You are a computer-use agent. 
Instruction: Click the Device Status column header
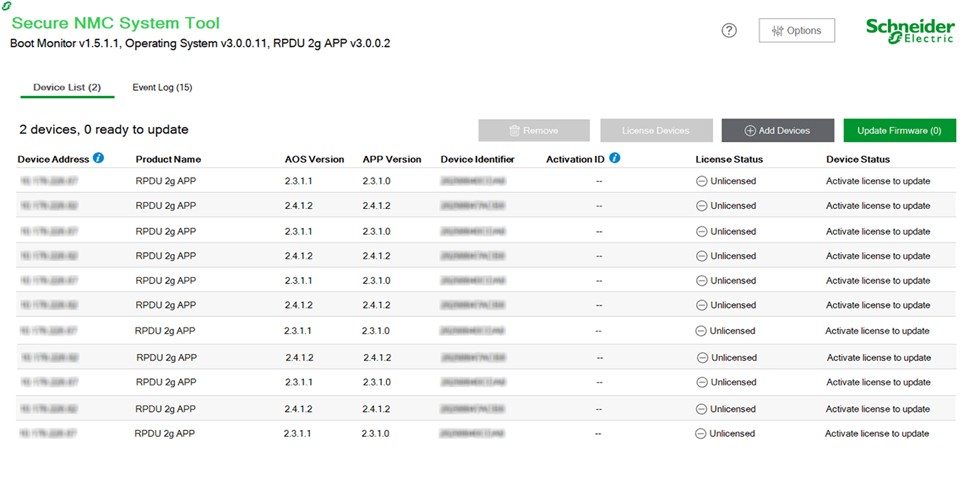[x=858, y=159]
